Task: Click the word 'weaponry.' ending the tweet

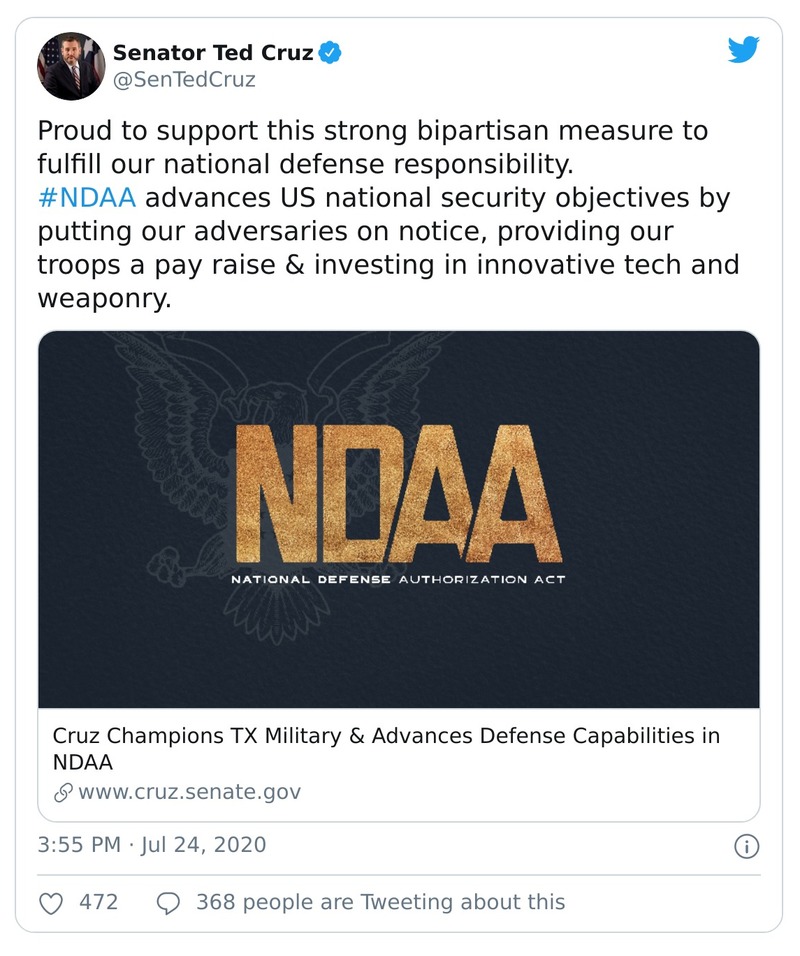Action: [x=104, y=299]
